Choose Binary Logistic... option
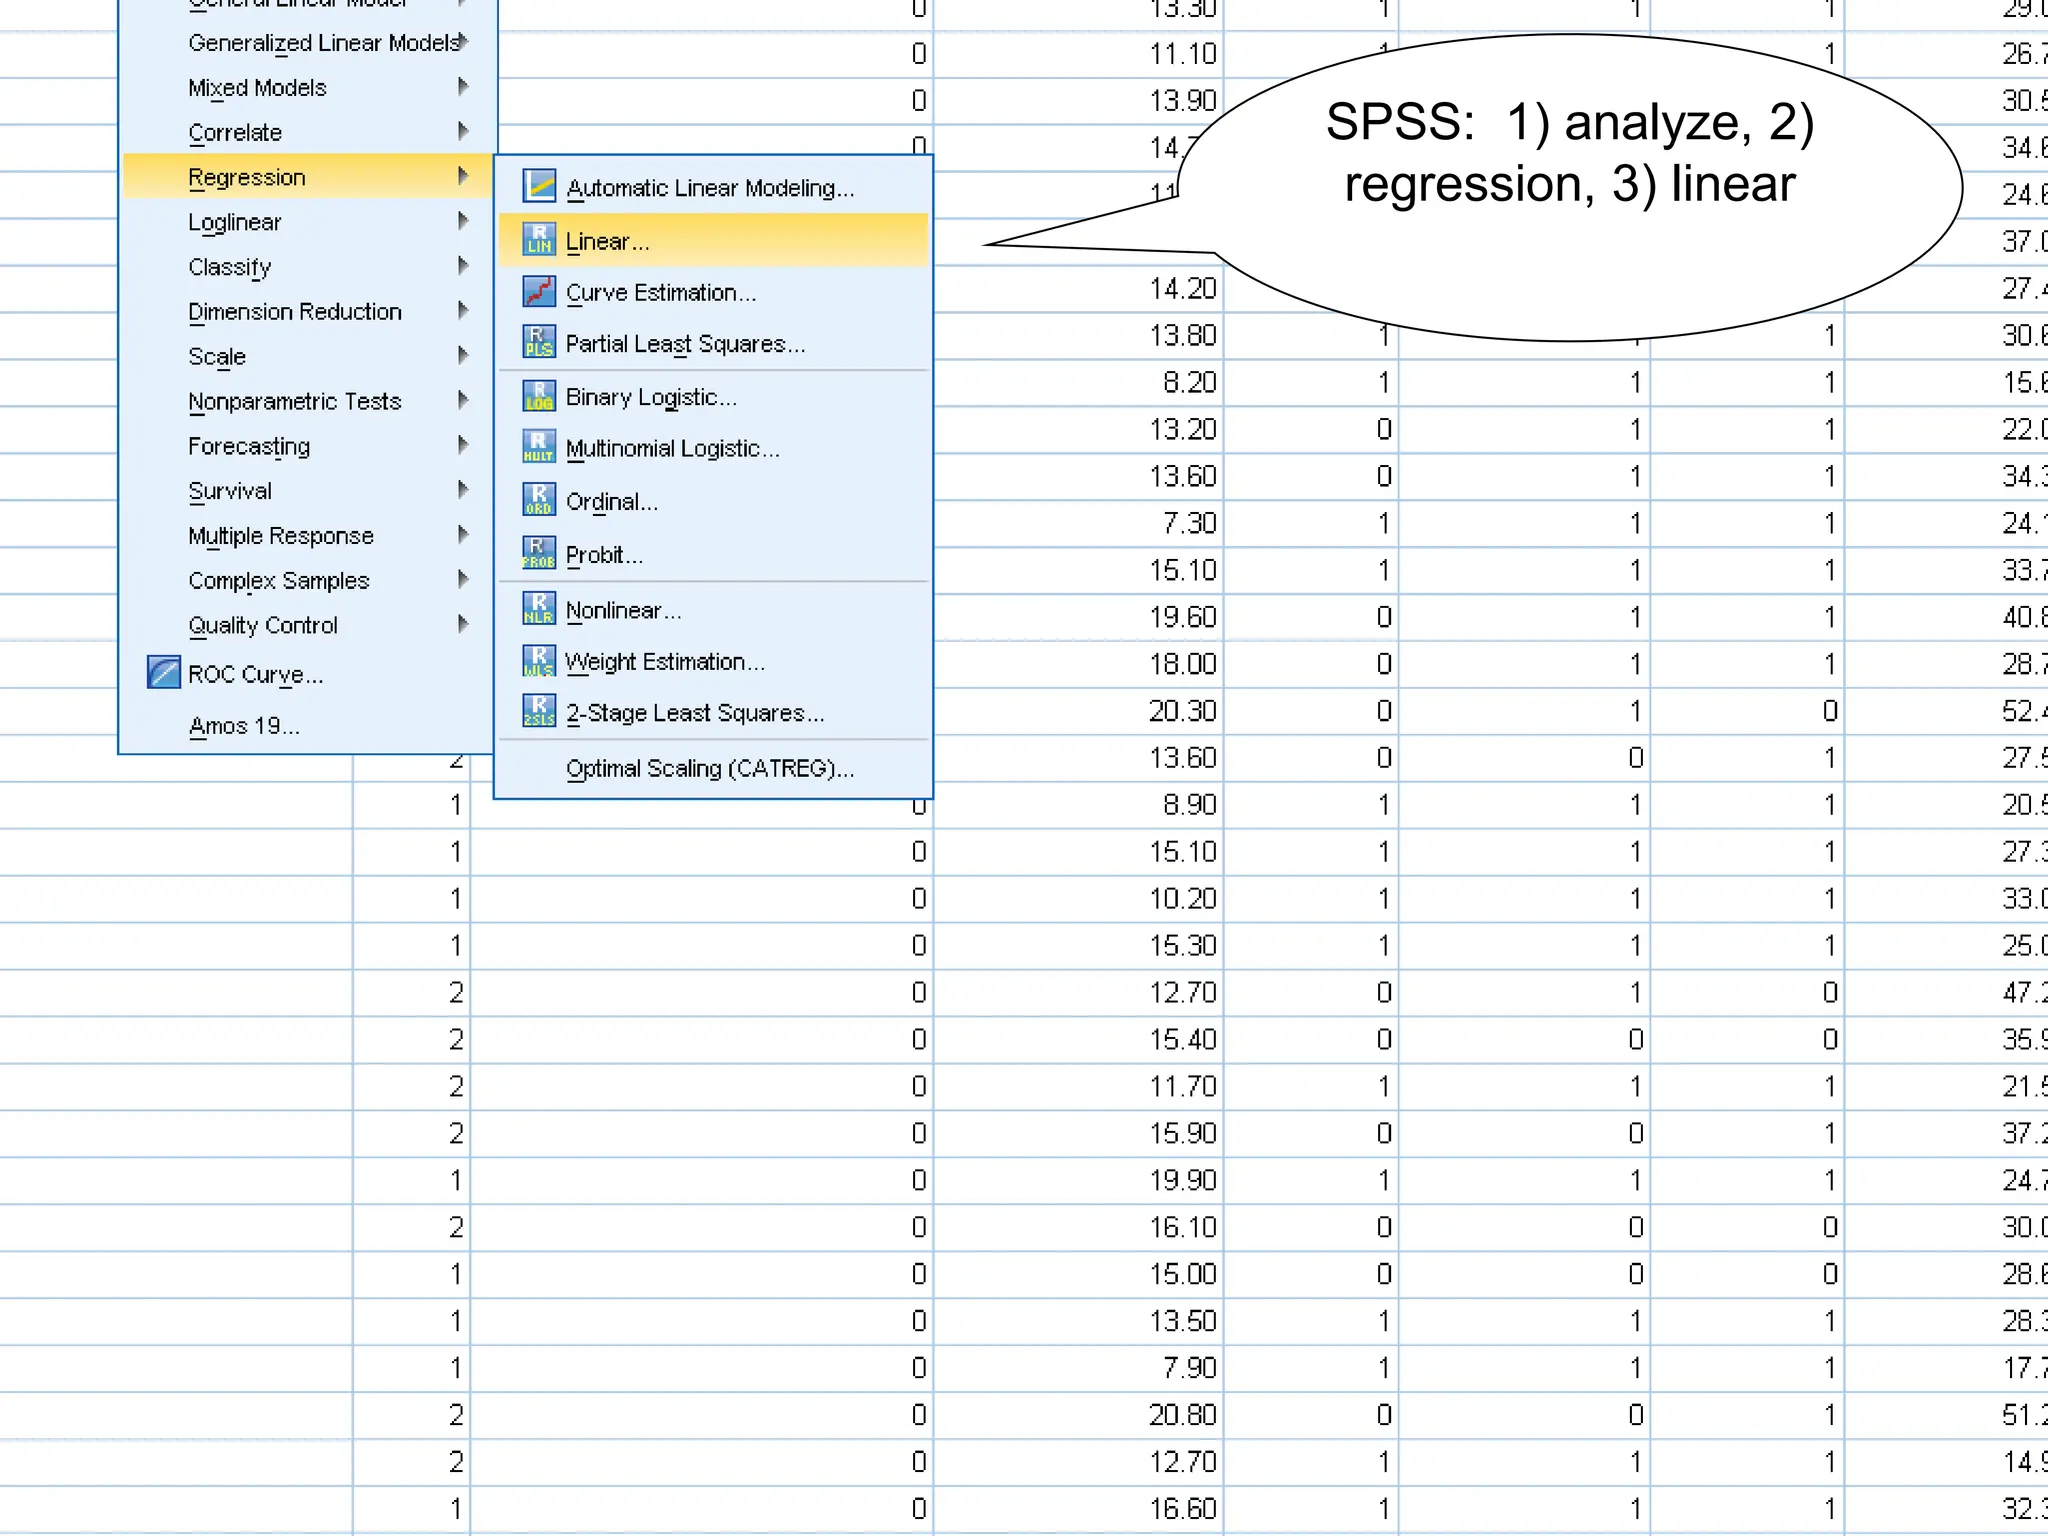 714,397
